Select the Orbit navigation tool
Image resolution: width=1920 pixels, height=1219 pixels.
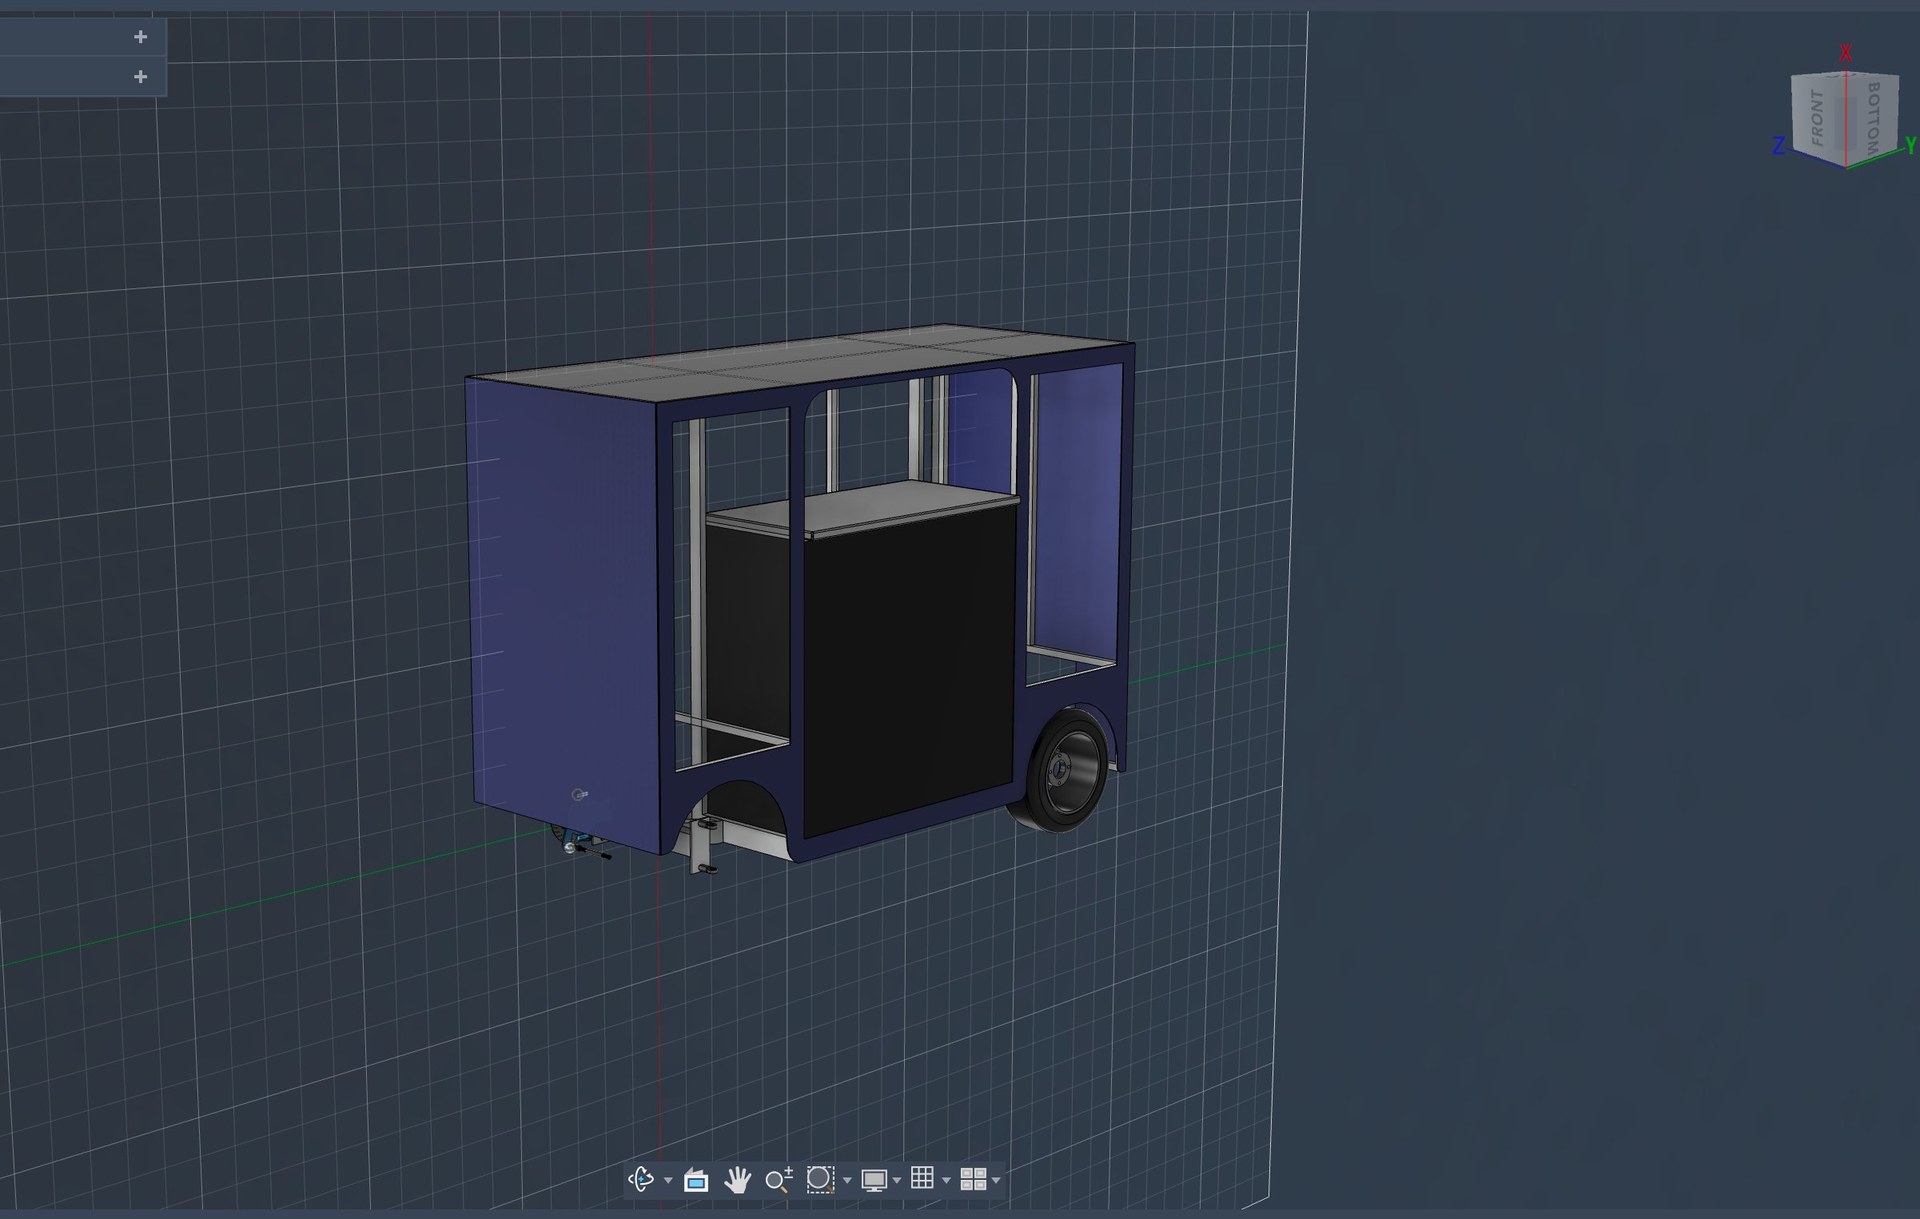click(640, 1180)
